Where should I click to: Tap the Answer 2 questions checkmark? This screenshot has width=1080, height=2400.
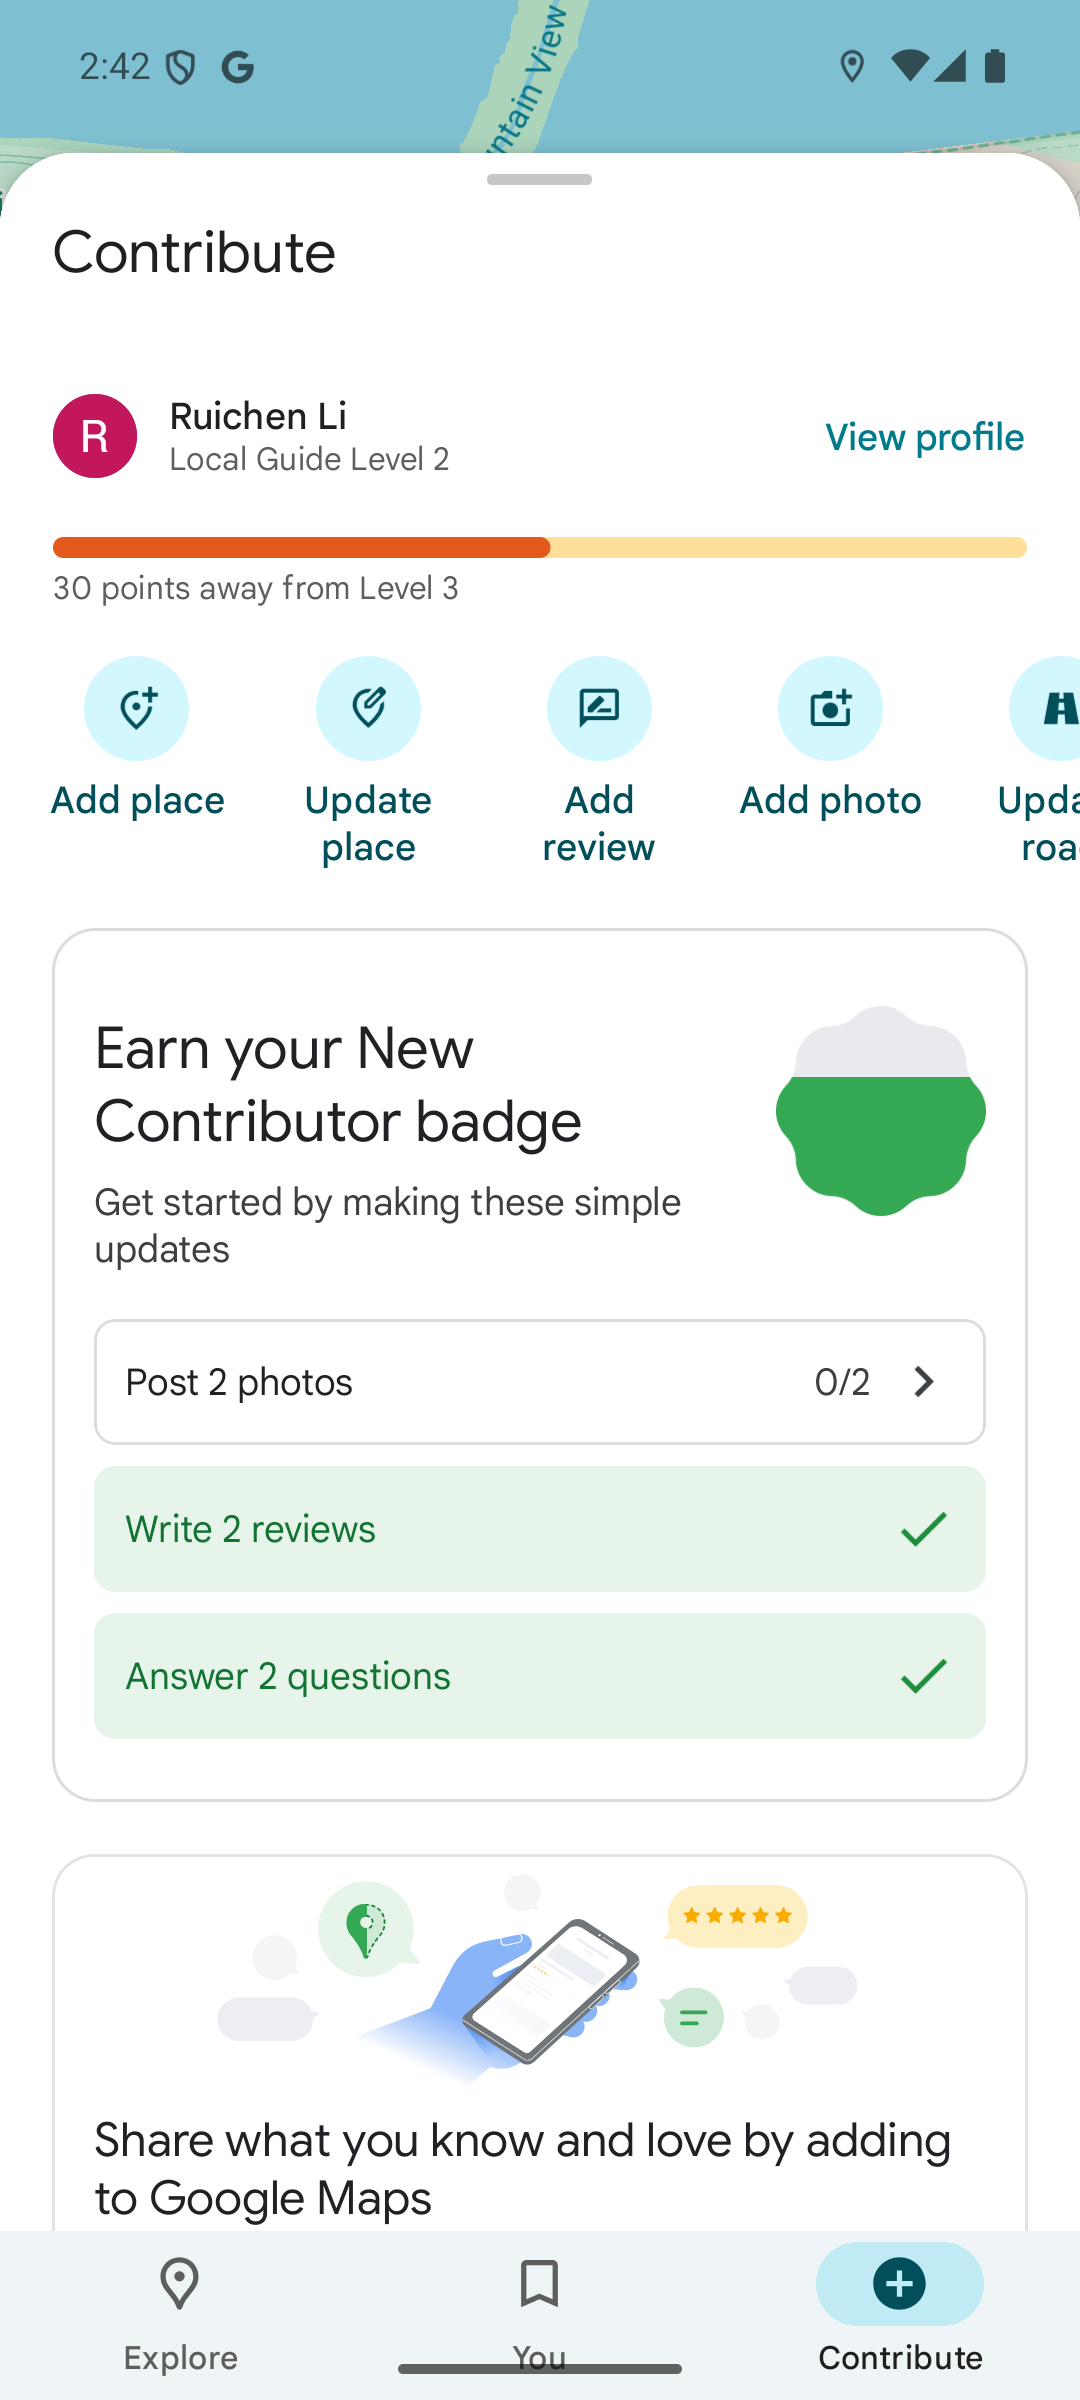pyautogui.click(x=923, y=1676)
